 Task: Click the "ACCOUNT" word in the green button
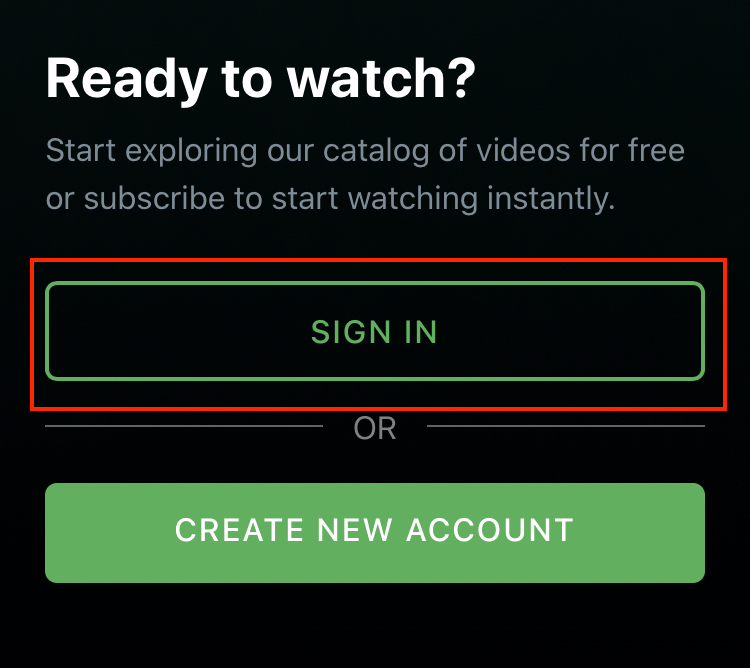tap(490, 530)
